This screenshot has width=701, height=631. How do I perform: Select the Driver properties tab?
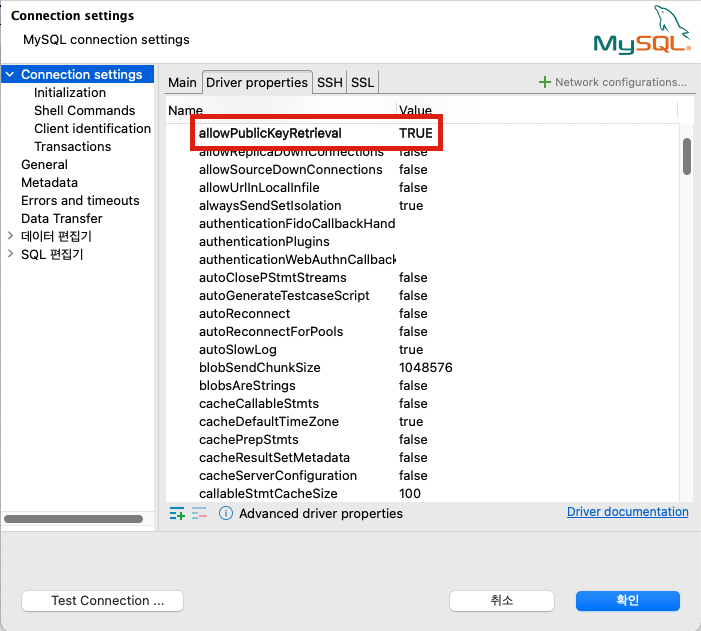point(257,82)
